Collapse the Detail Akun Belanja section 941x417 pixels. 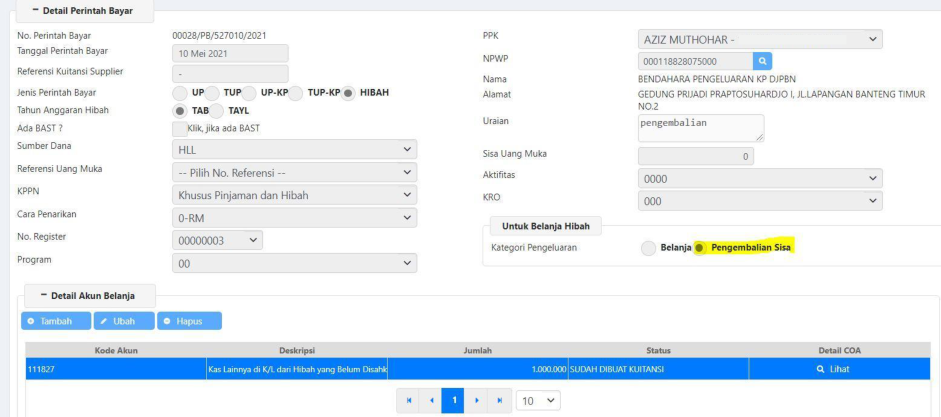[91, 295]
